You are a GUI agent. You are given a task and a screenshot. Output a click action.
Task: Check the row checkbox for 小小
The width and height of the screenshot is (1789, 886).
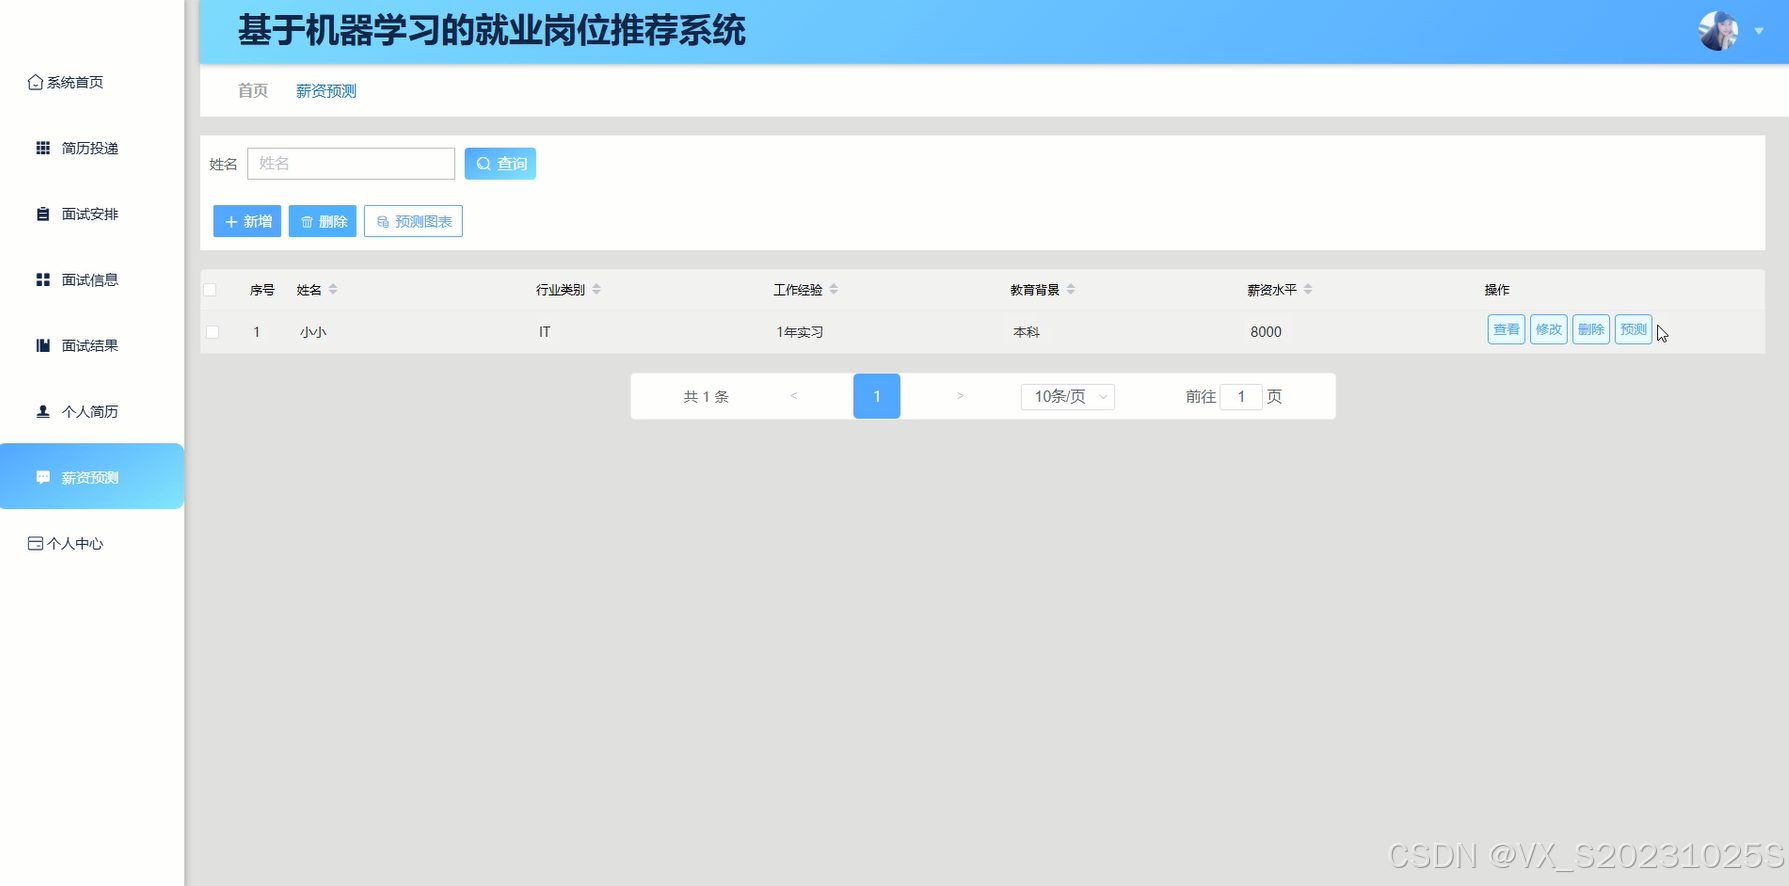[212, 332]
